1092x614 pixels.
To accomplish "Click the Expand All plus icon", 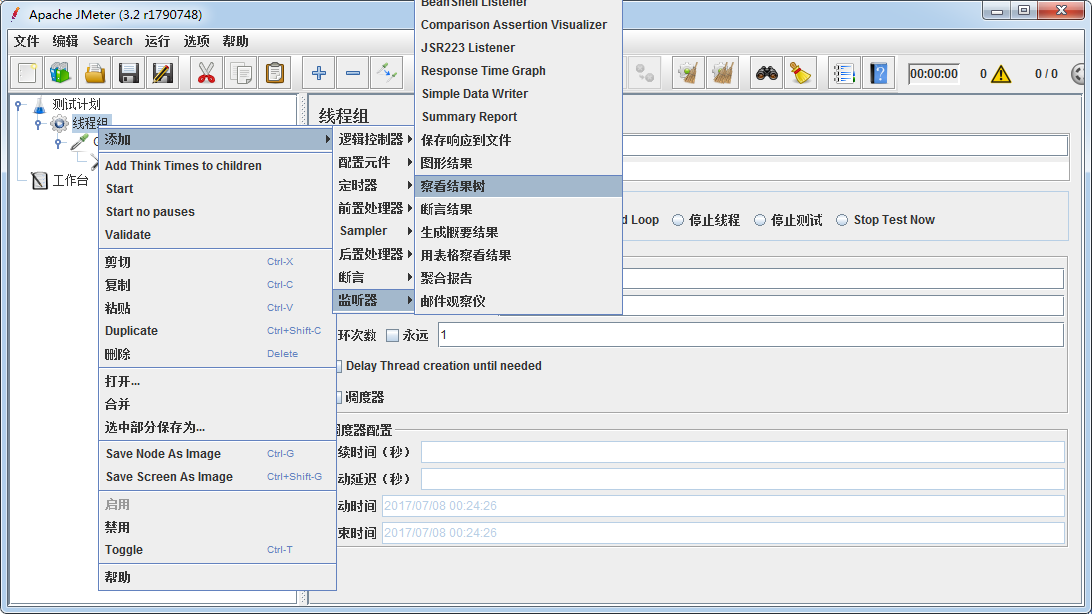I will click(x=319, y=73).
